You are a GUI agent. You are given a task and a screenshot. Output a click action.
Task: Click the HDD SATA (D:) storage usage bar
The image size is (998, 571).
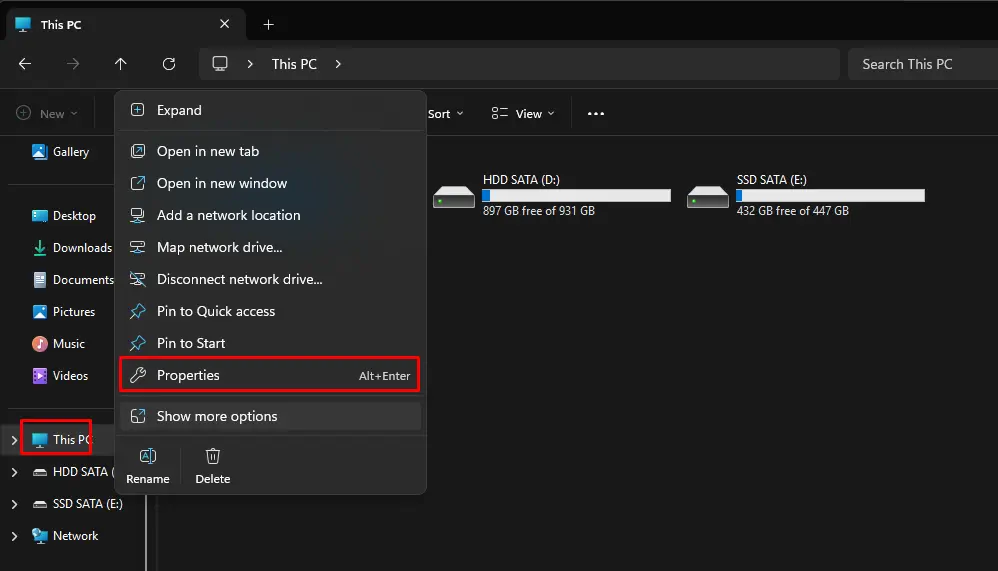pos(577,195)
